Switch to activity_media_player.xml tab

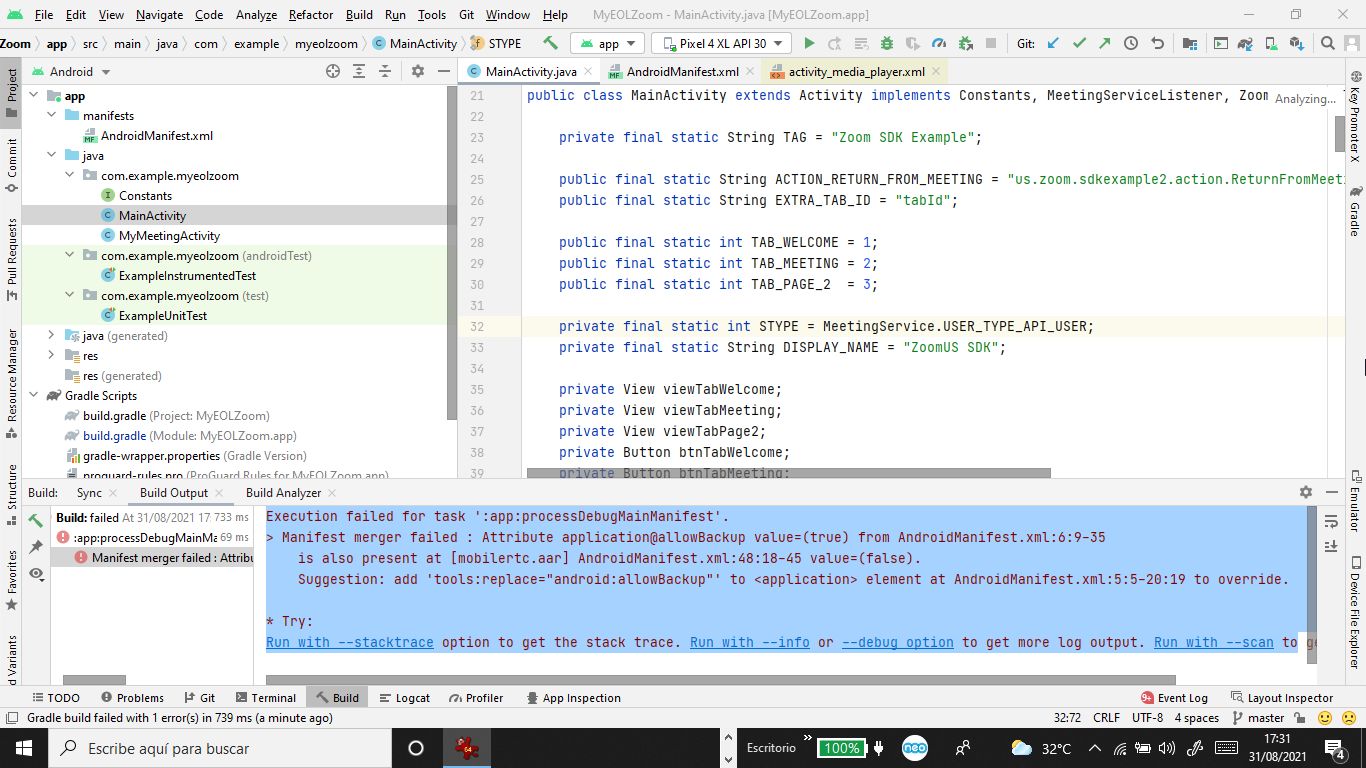[855, 71]
